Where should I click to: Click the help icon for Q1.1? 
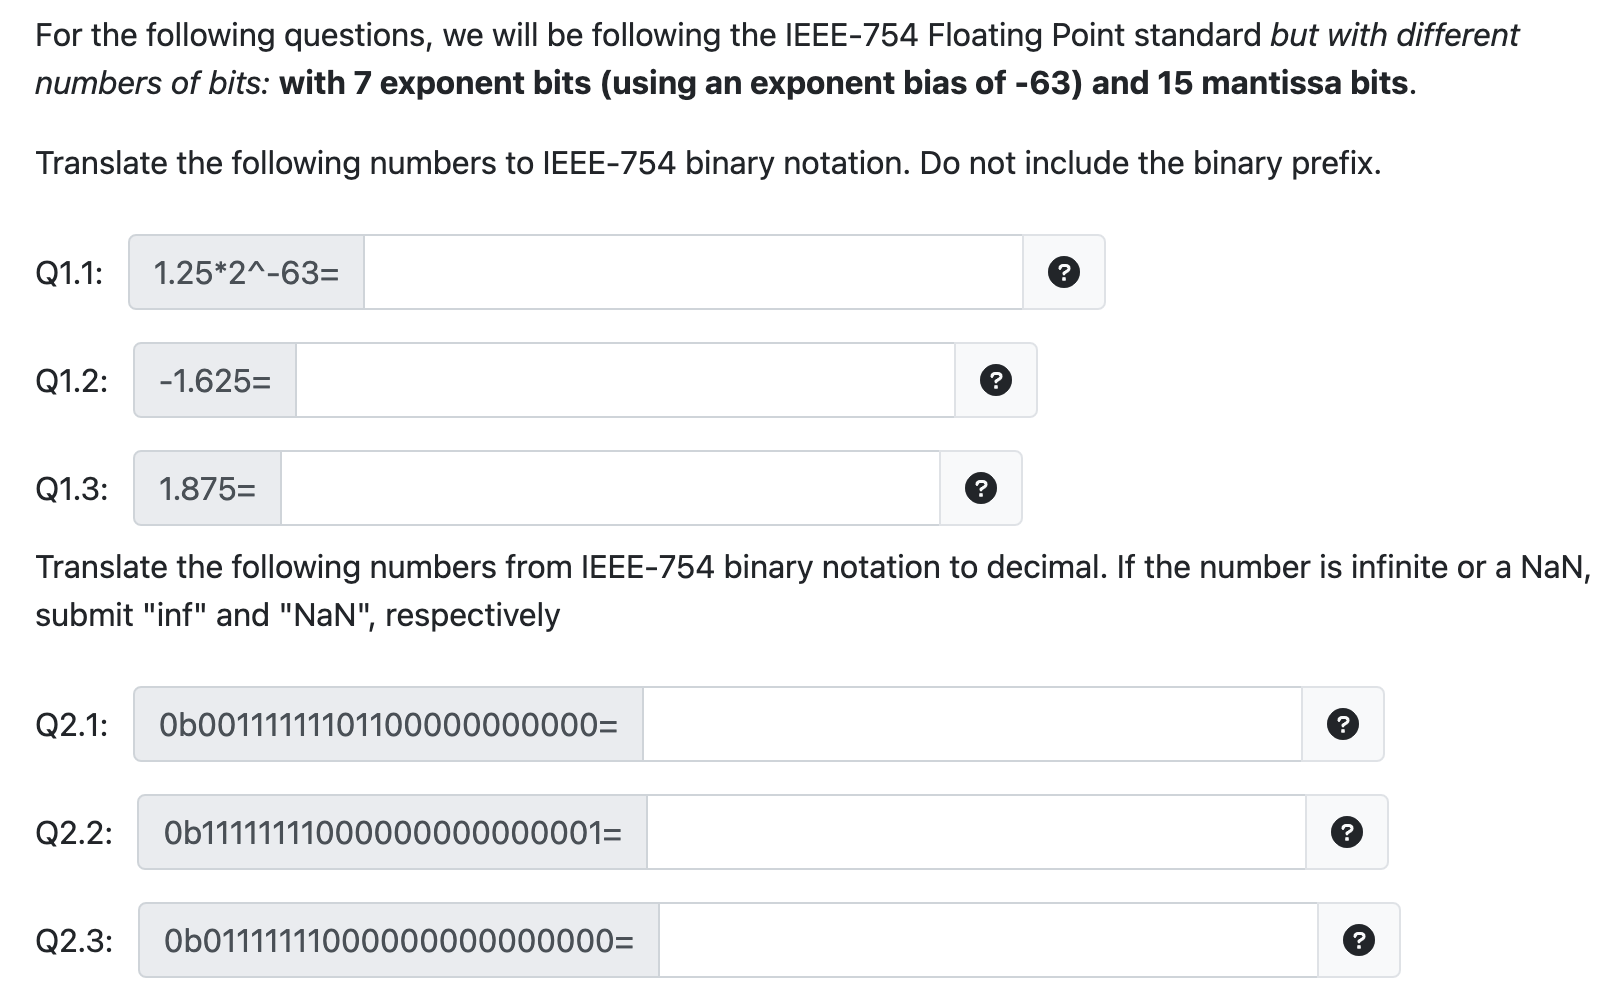coord(1063,272)
